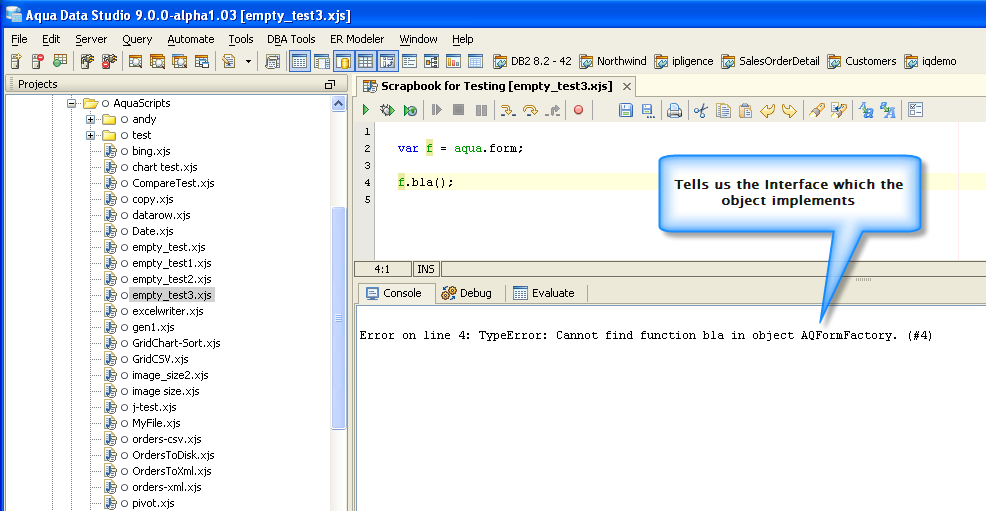This screenshot has height=511, width=986.
Task: Redo edit with the right yellow arrow
Action: pyautogui.click(x=789, y=111)
